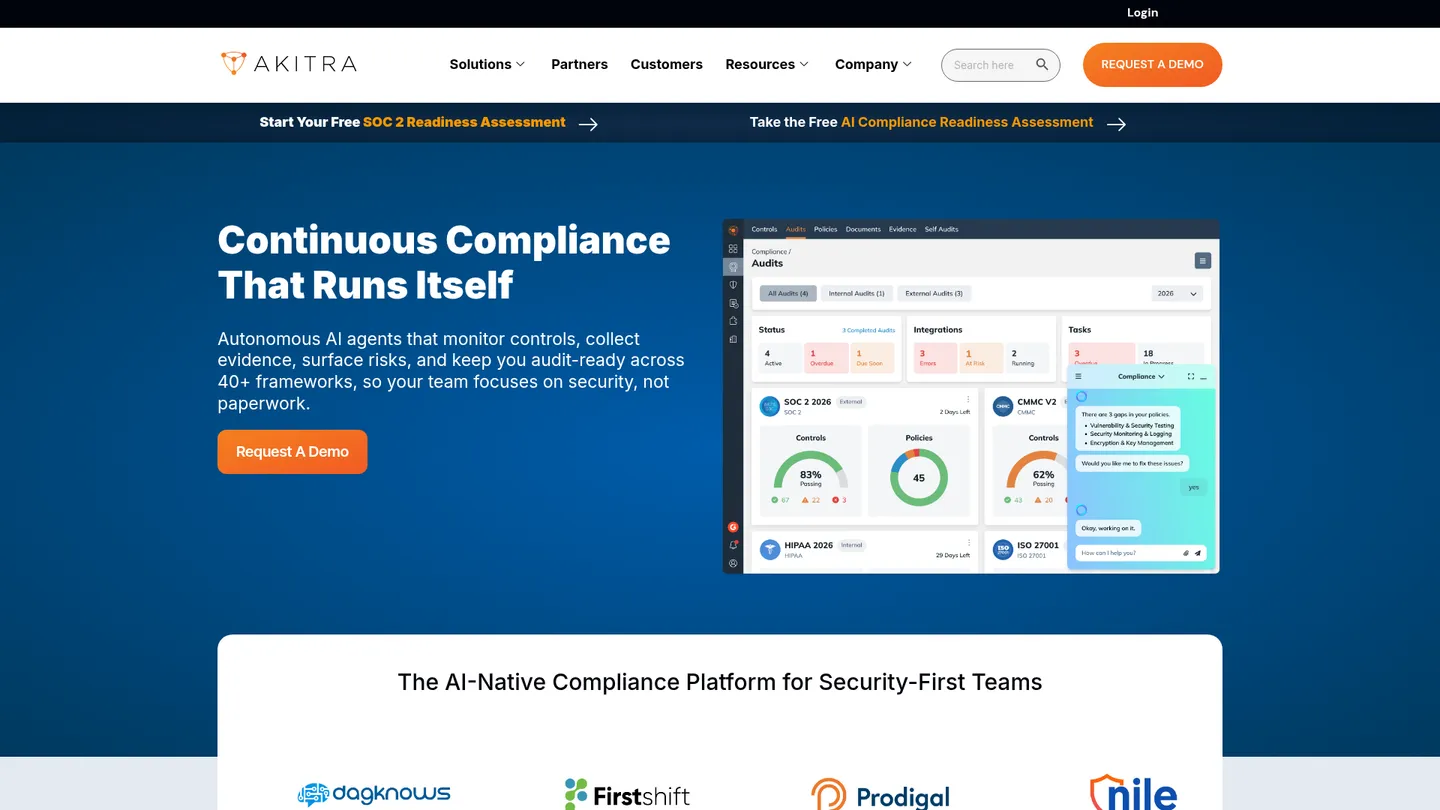
Task: Click the dashboard grid icon in the preview sidebar
Action: 733,249
